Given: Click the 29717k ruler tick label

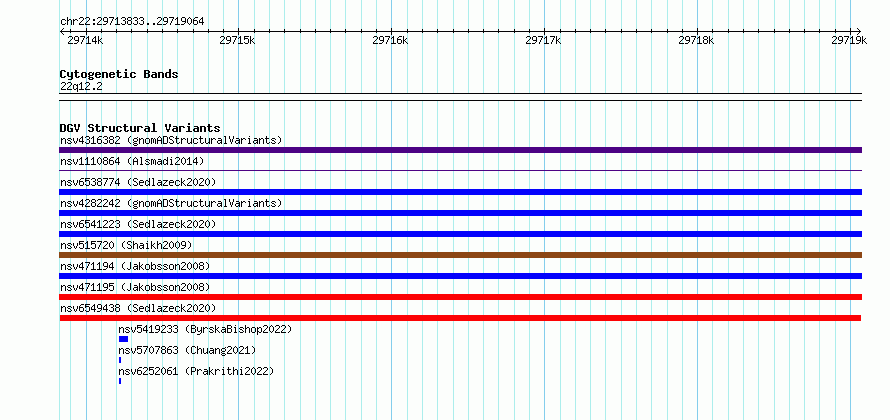Looking at the screenshot, I should point(543,40).
